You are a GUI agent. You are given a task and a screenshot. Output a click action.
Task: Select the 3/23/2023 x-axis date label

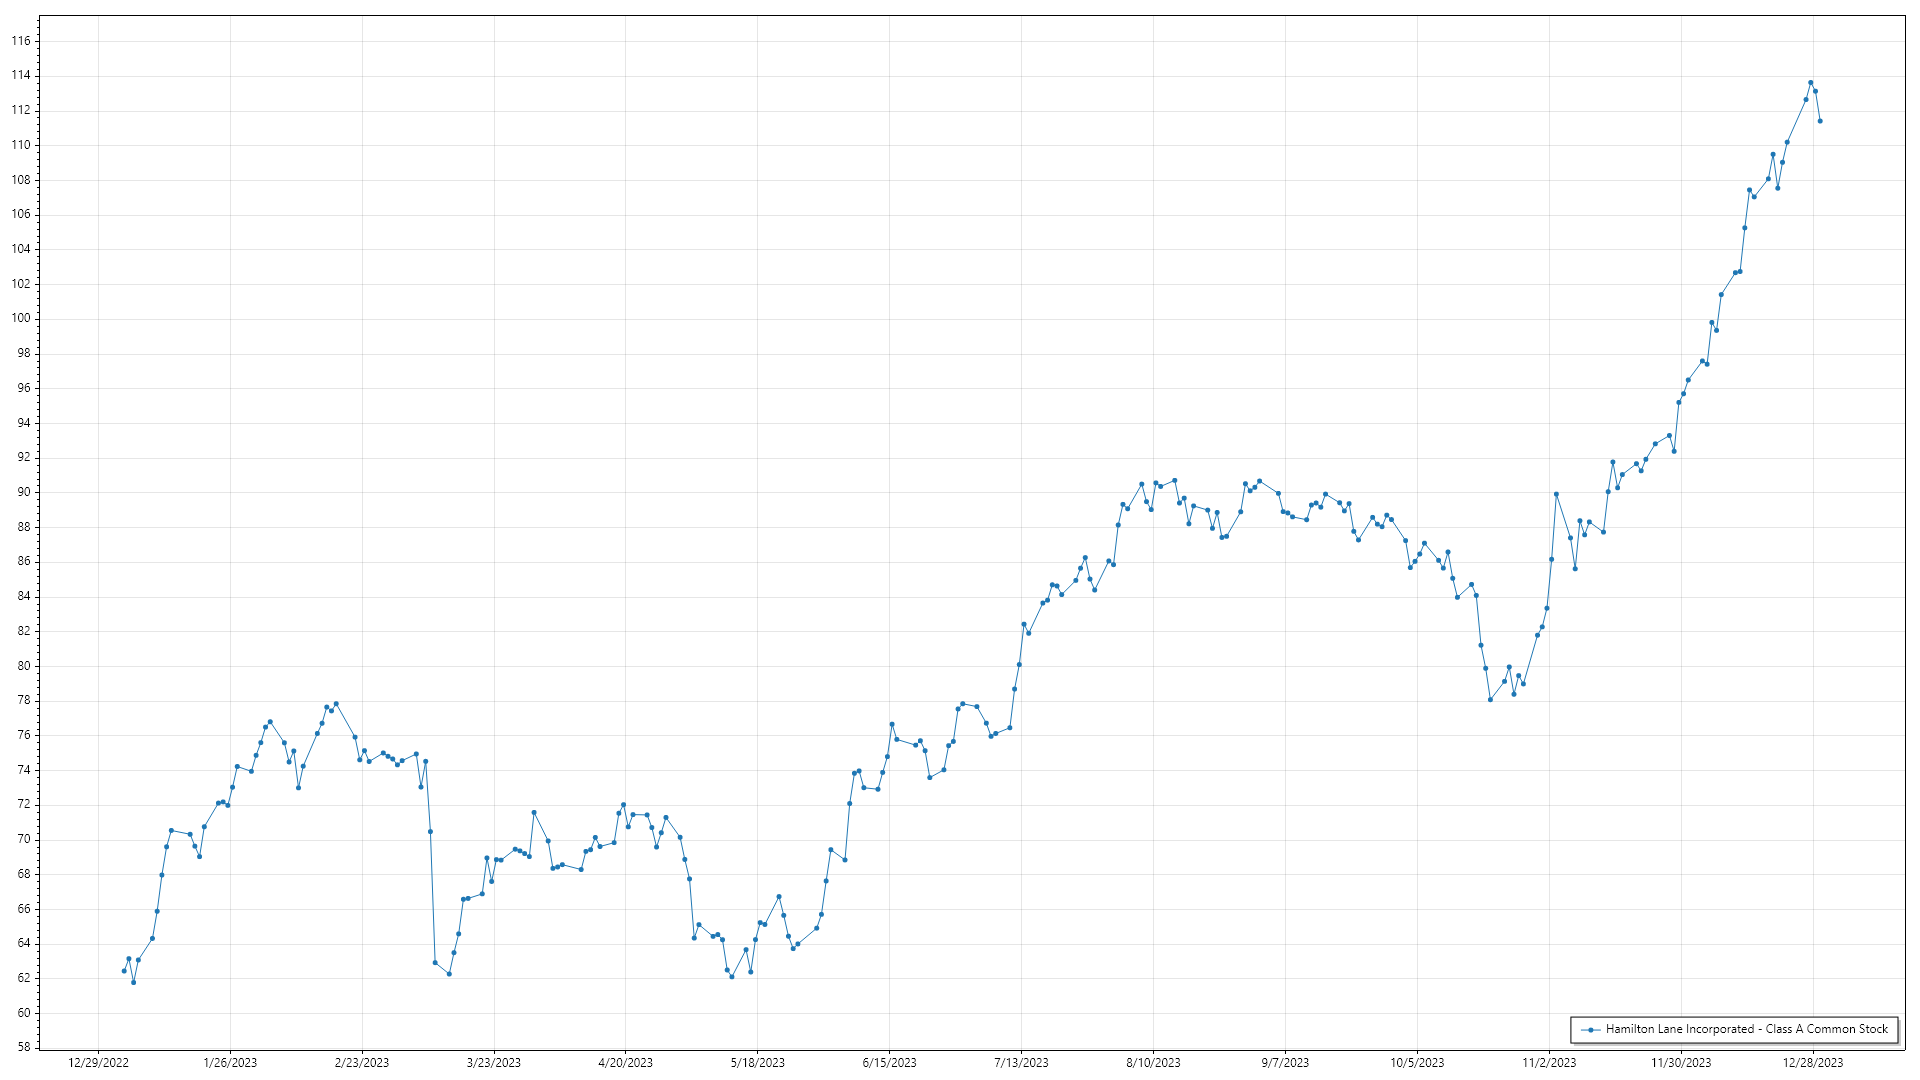coord(494,1063)
